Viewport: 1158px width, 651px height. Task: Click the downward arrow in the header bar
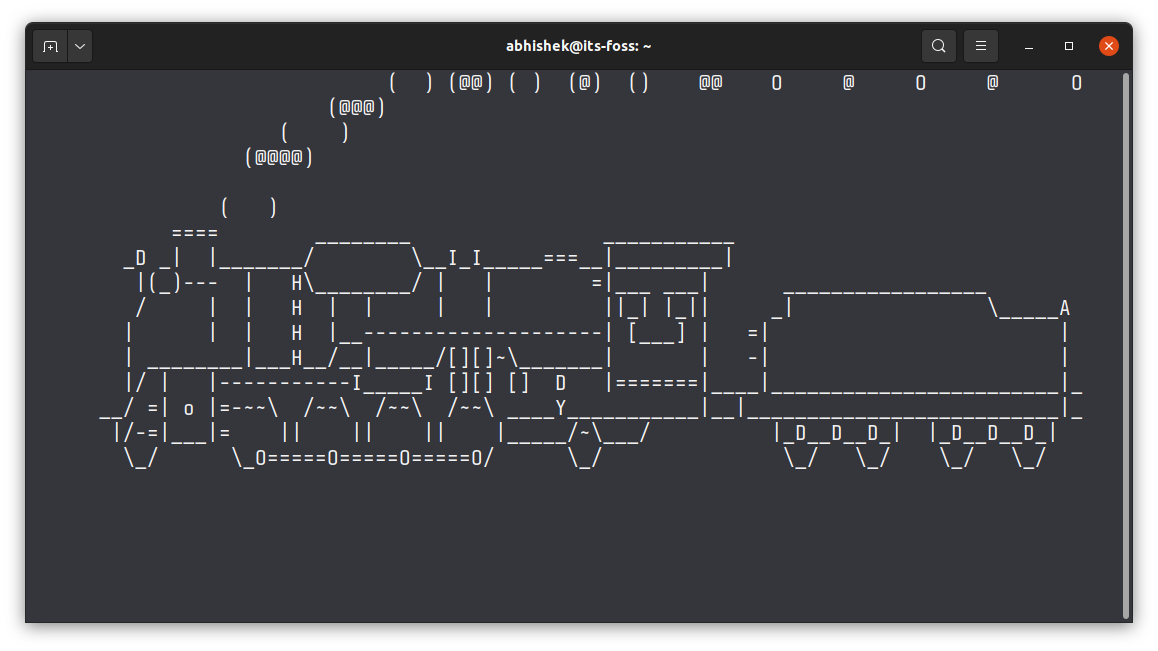[x=79, y=45]
